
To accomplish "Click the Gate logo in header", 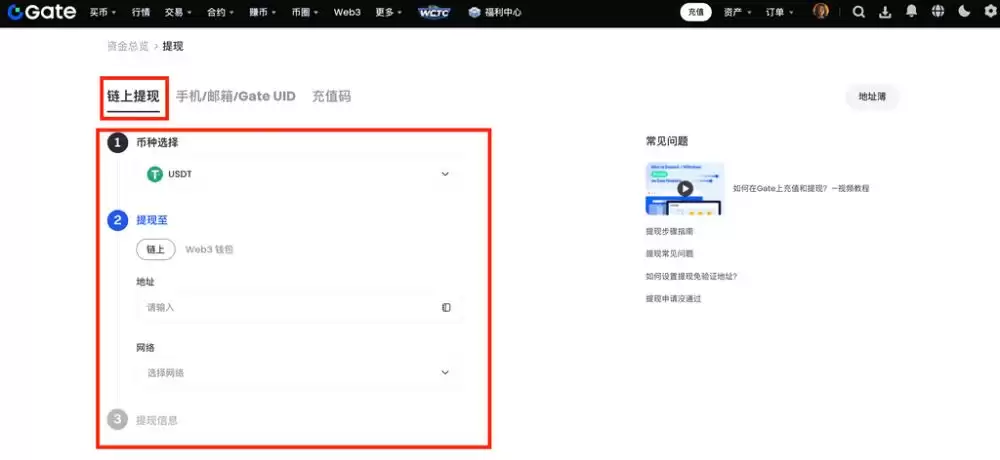I will pos(42,12).
